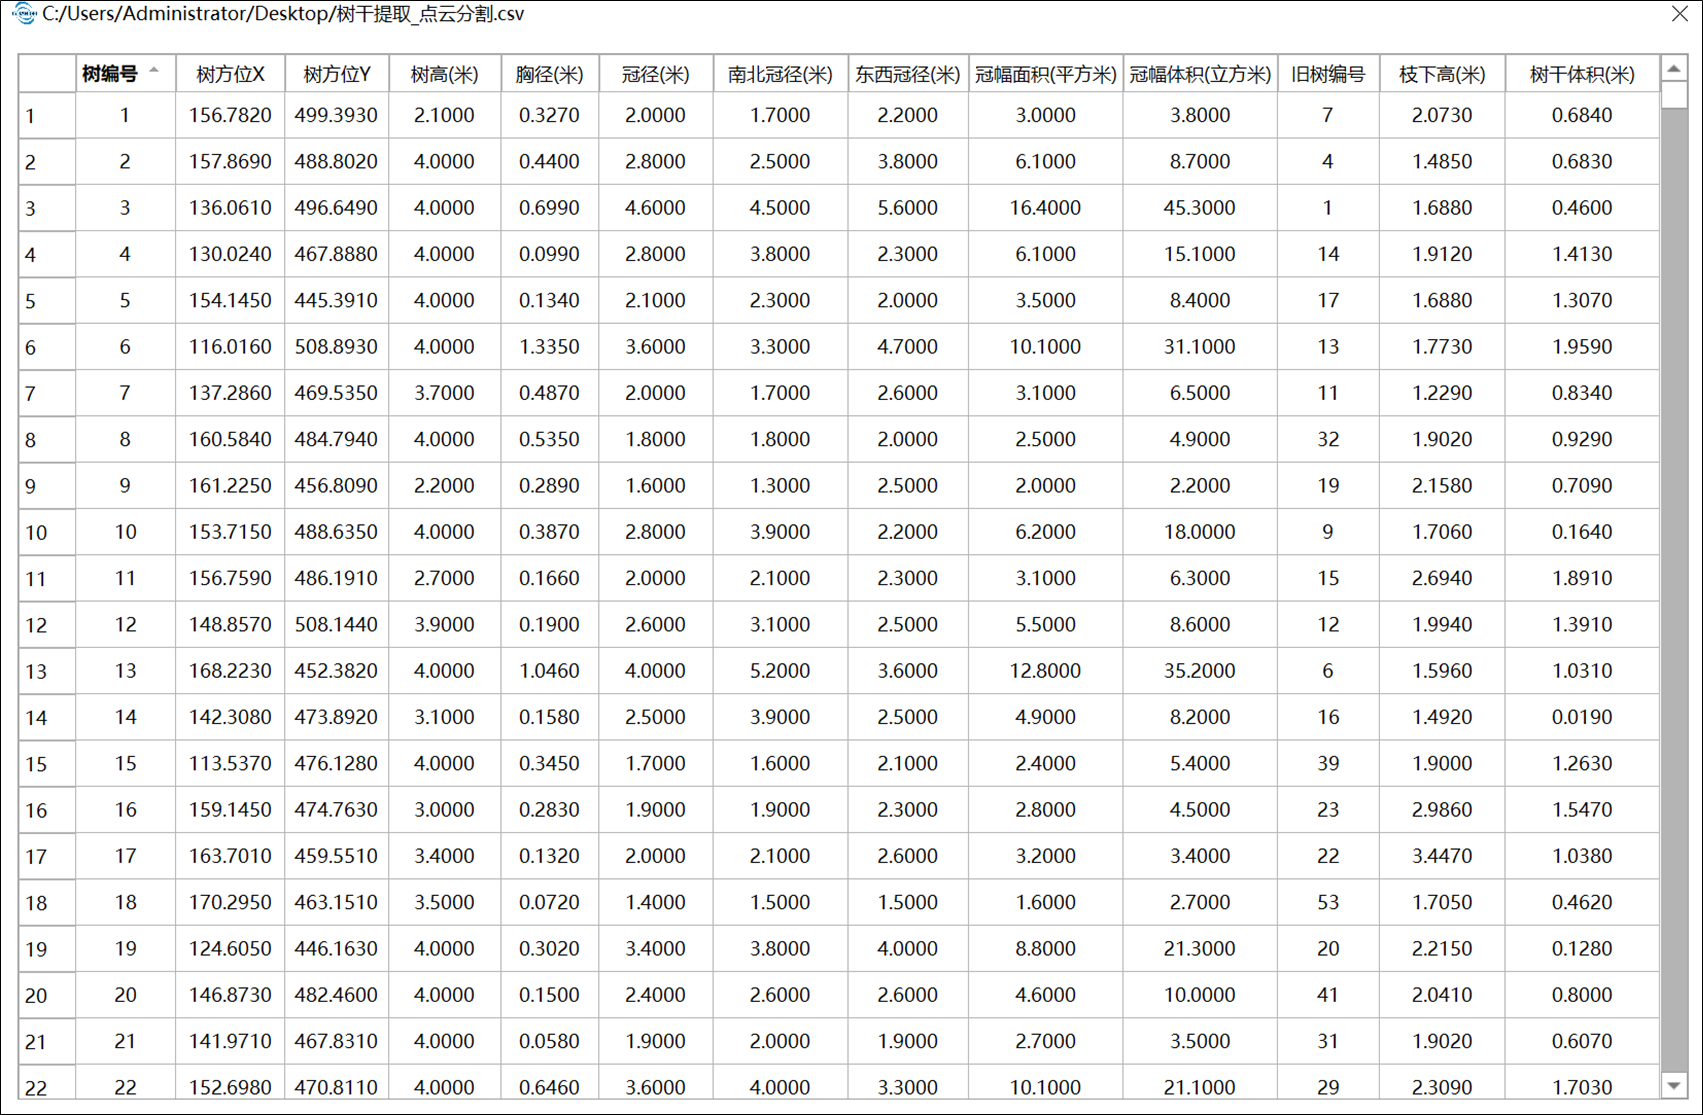Click the 树方位X column header
1703x1115 pixels.
[x=230, y=74]
